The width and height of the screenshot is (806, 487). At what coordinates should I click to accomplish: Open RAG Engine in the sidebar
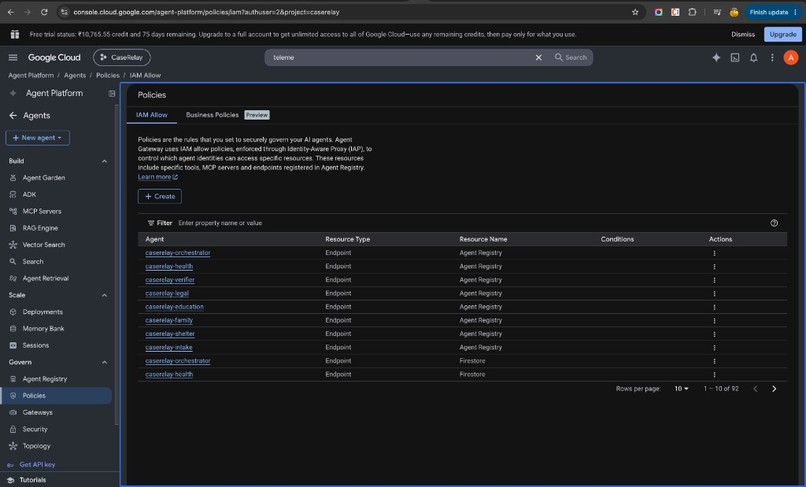click(x=40, y=228)
